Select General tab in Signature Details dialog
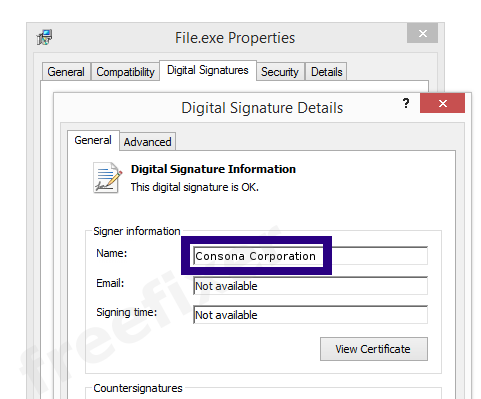This screenshot has height=399, width=481. (93, 140)
